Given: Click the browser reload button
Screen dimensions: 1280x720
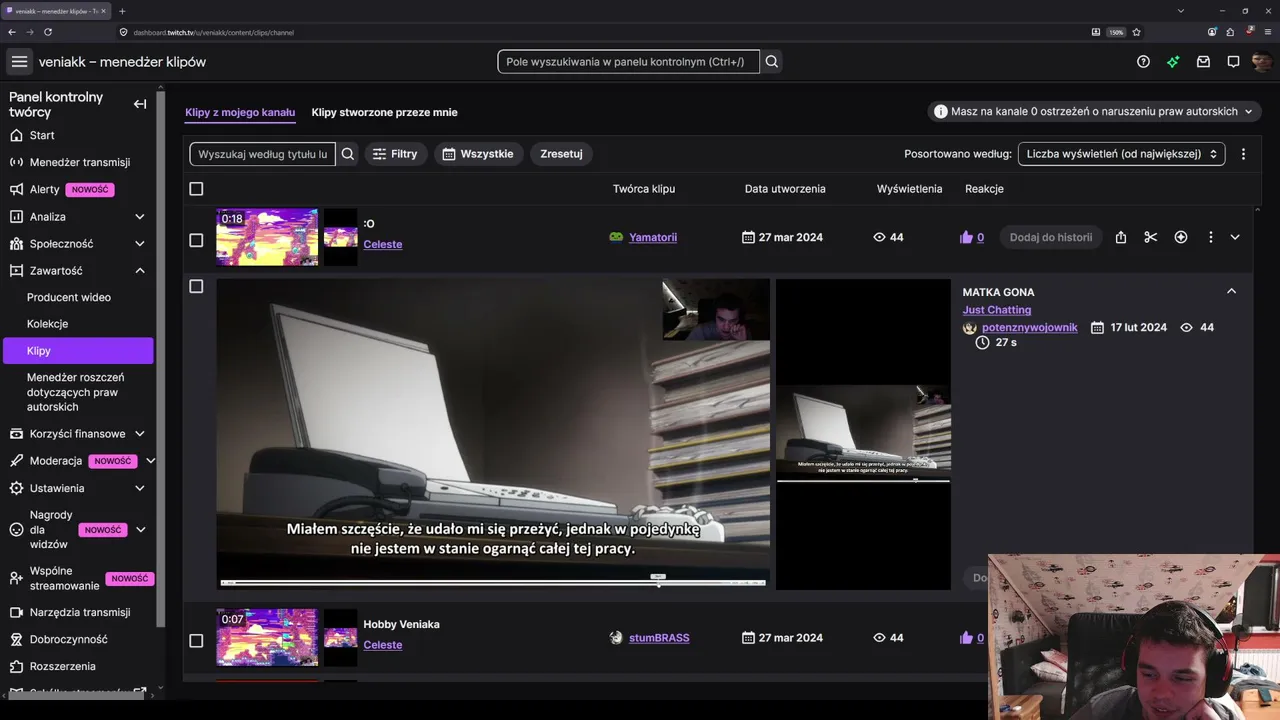Looking at the screenshot, I should (x=48, y=32).
